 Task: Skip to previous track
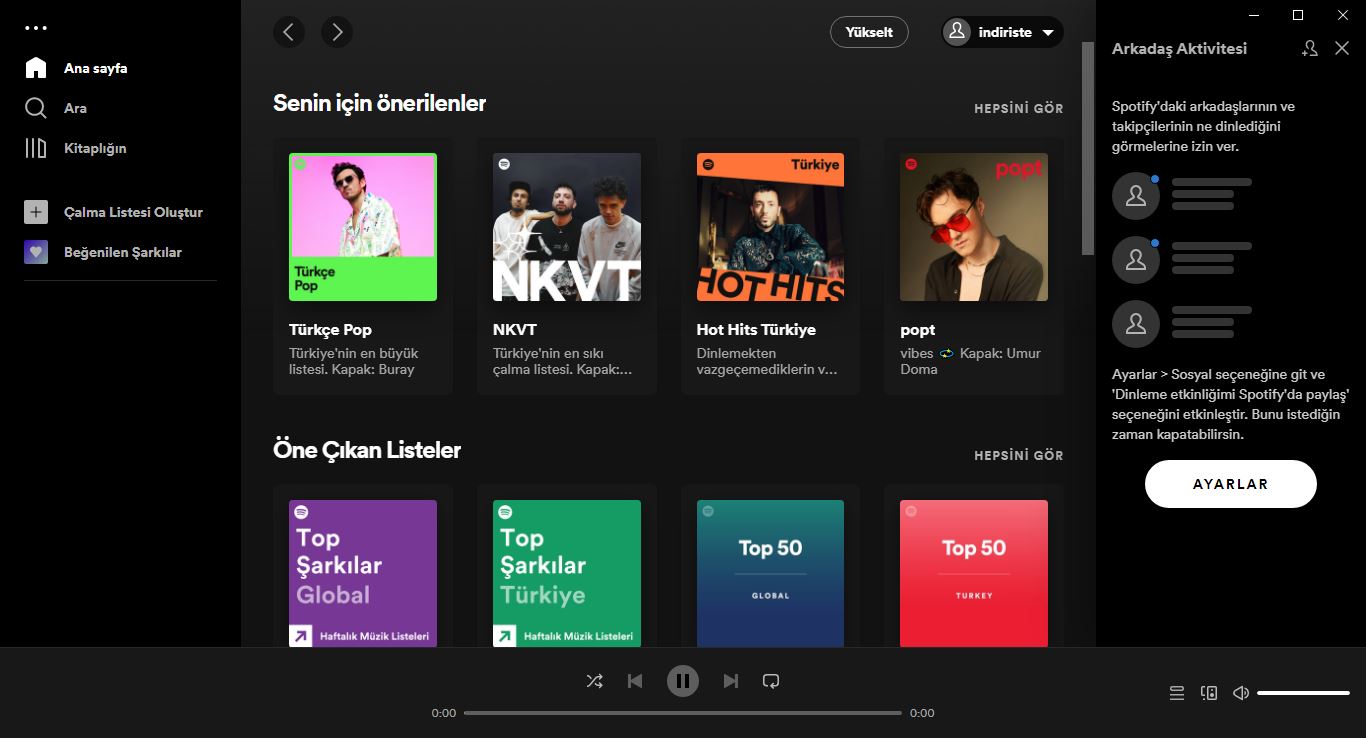tap(635, 681)
